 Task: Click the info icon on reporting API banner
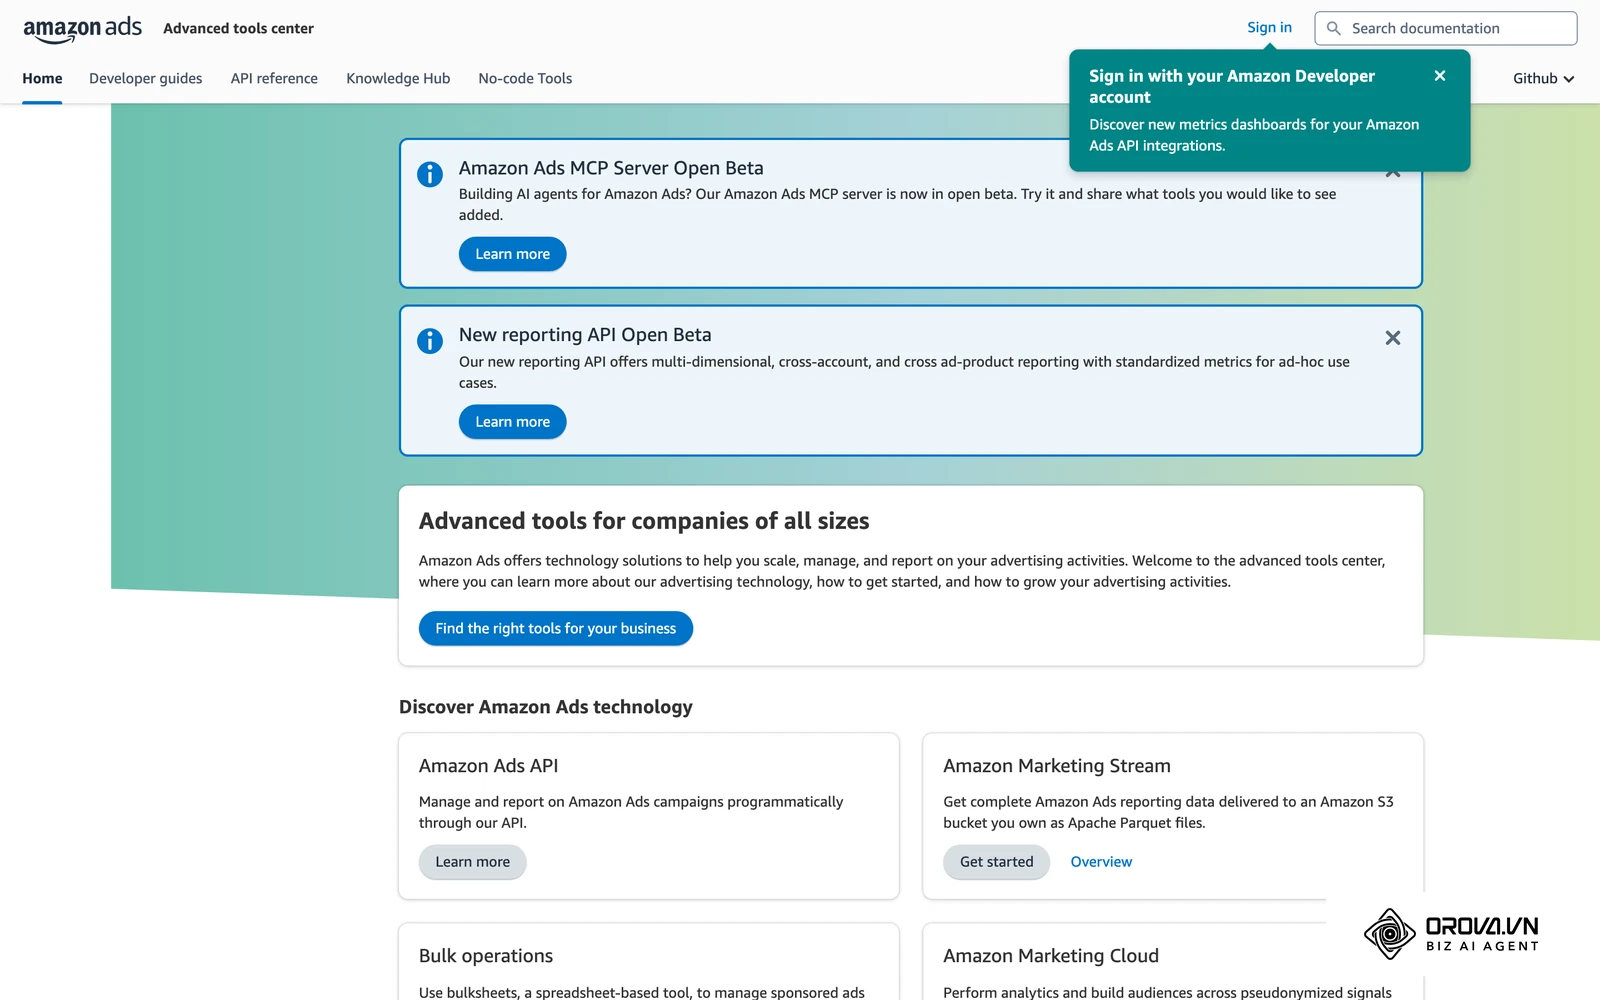coord(430,341)
